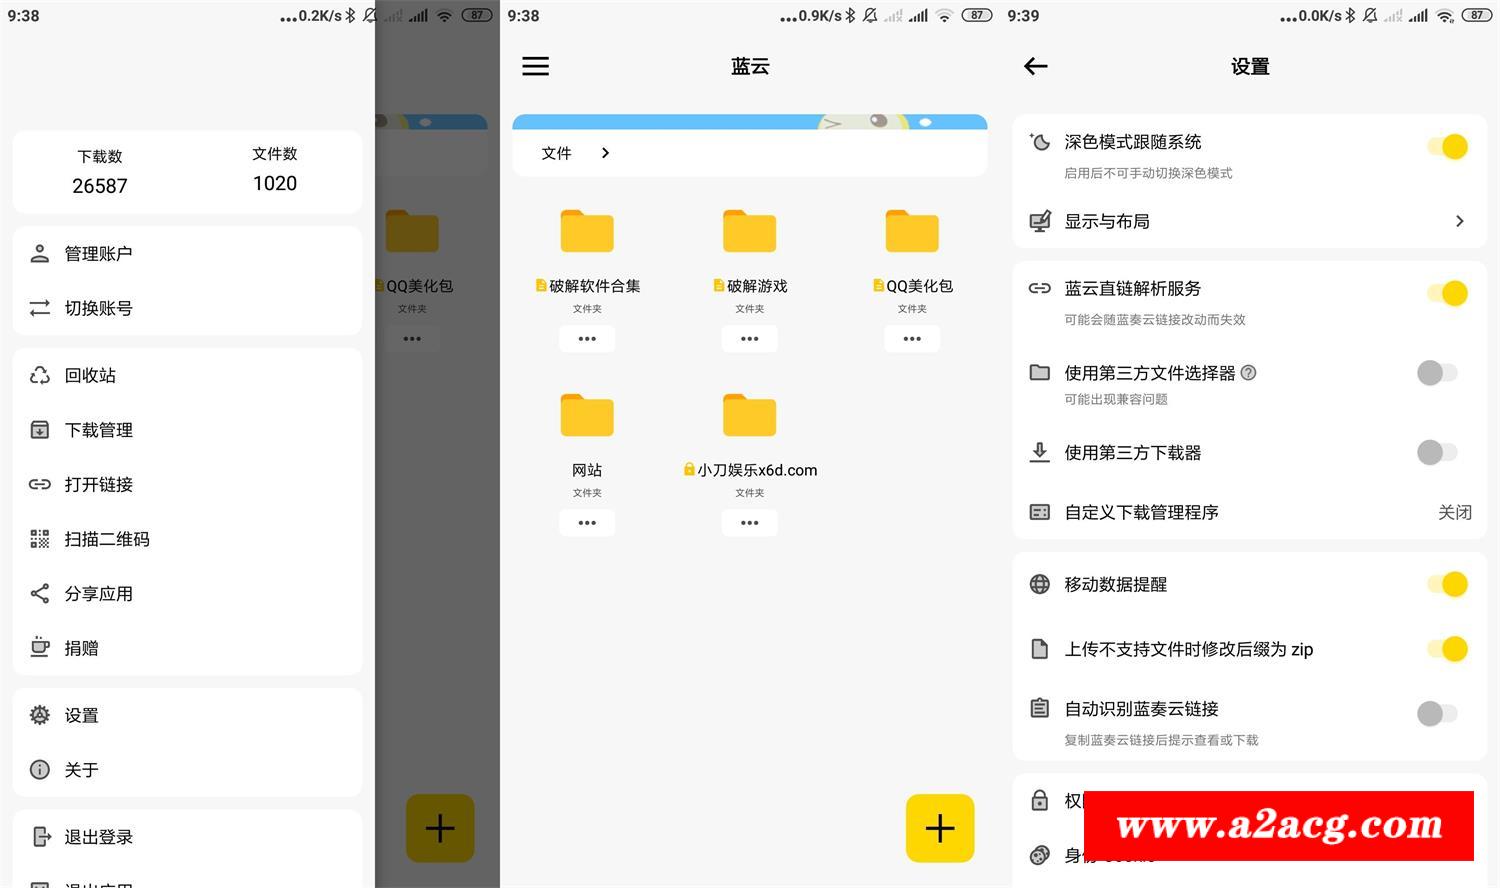
Task: Tap the yellow plus add button
Action: click(940, 828)
